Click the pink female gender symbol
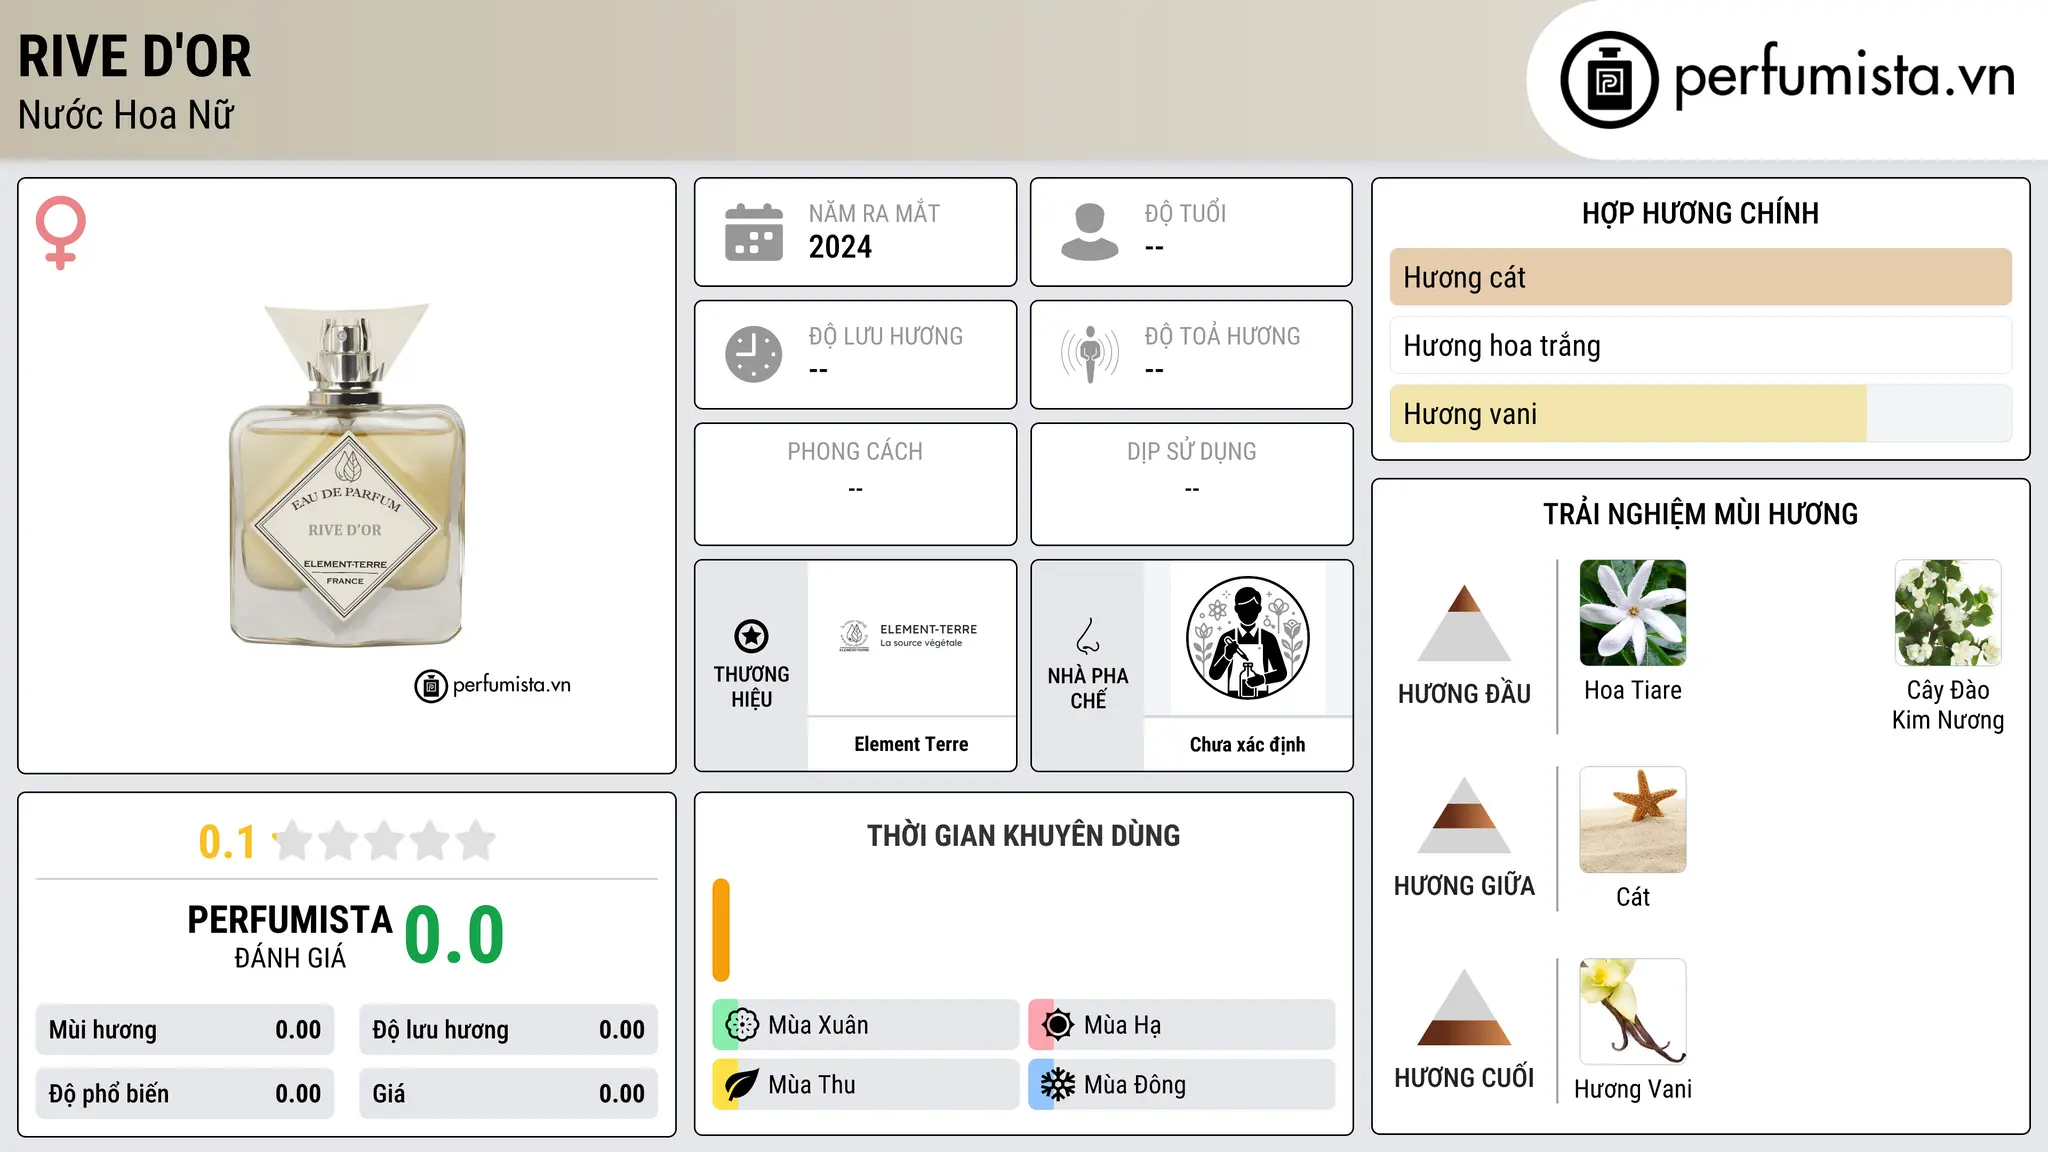The image size is (2048, 1152). (61, 233)
